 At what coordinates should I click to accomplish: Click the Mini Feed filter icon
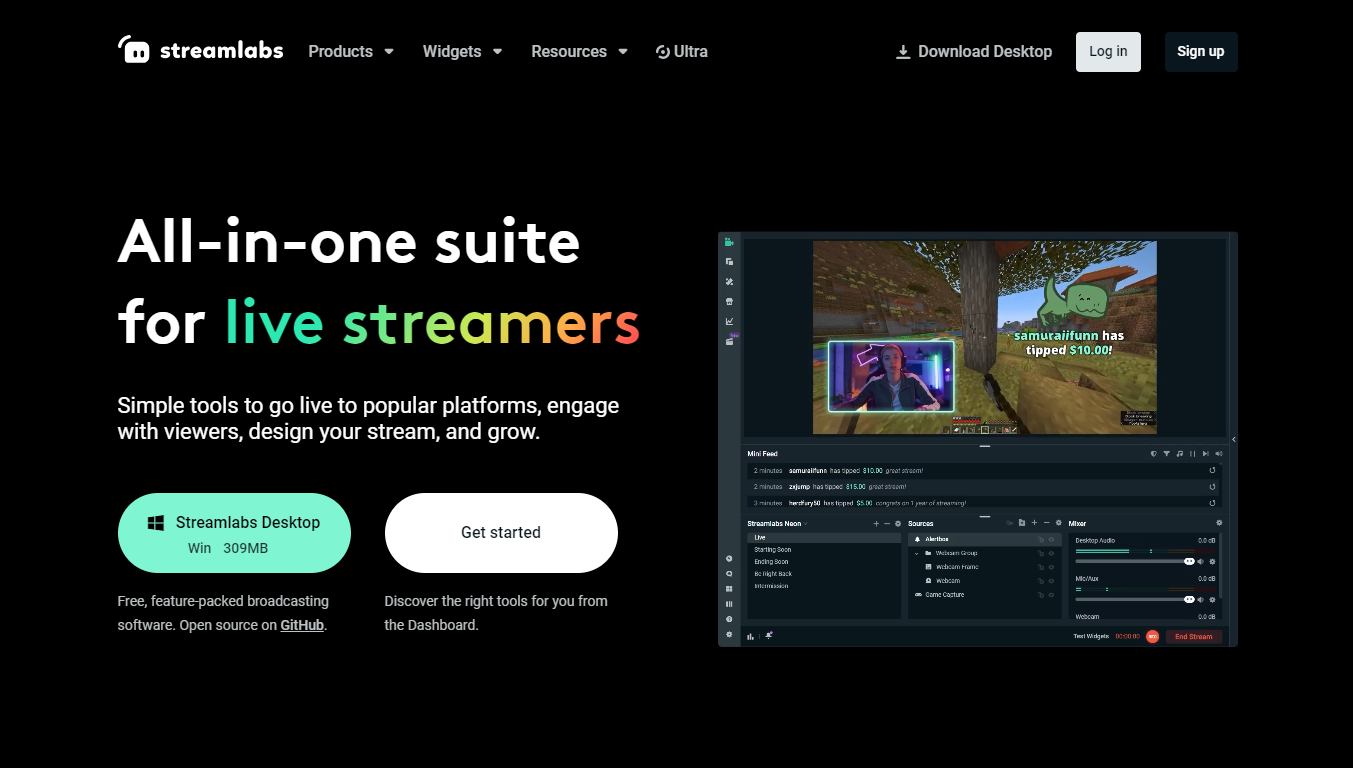pos(1166,454)
